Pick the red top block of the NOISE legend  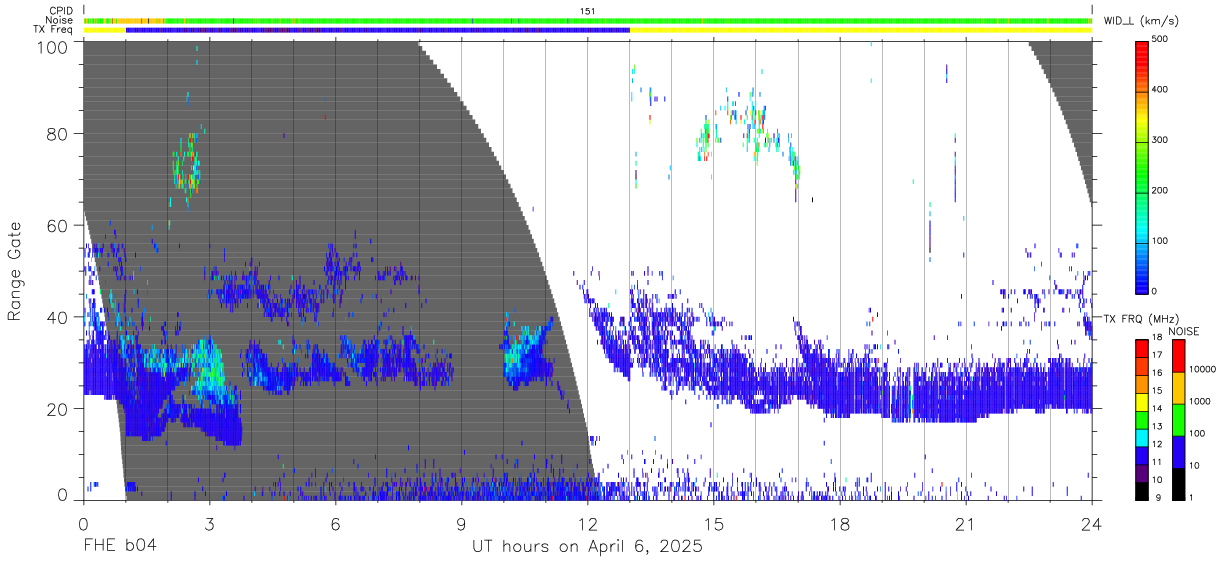click(x=1179, y=356)
